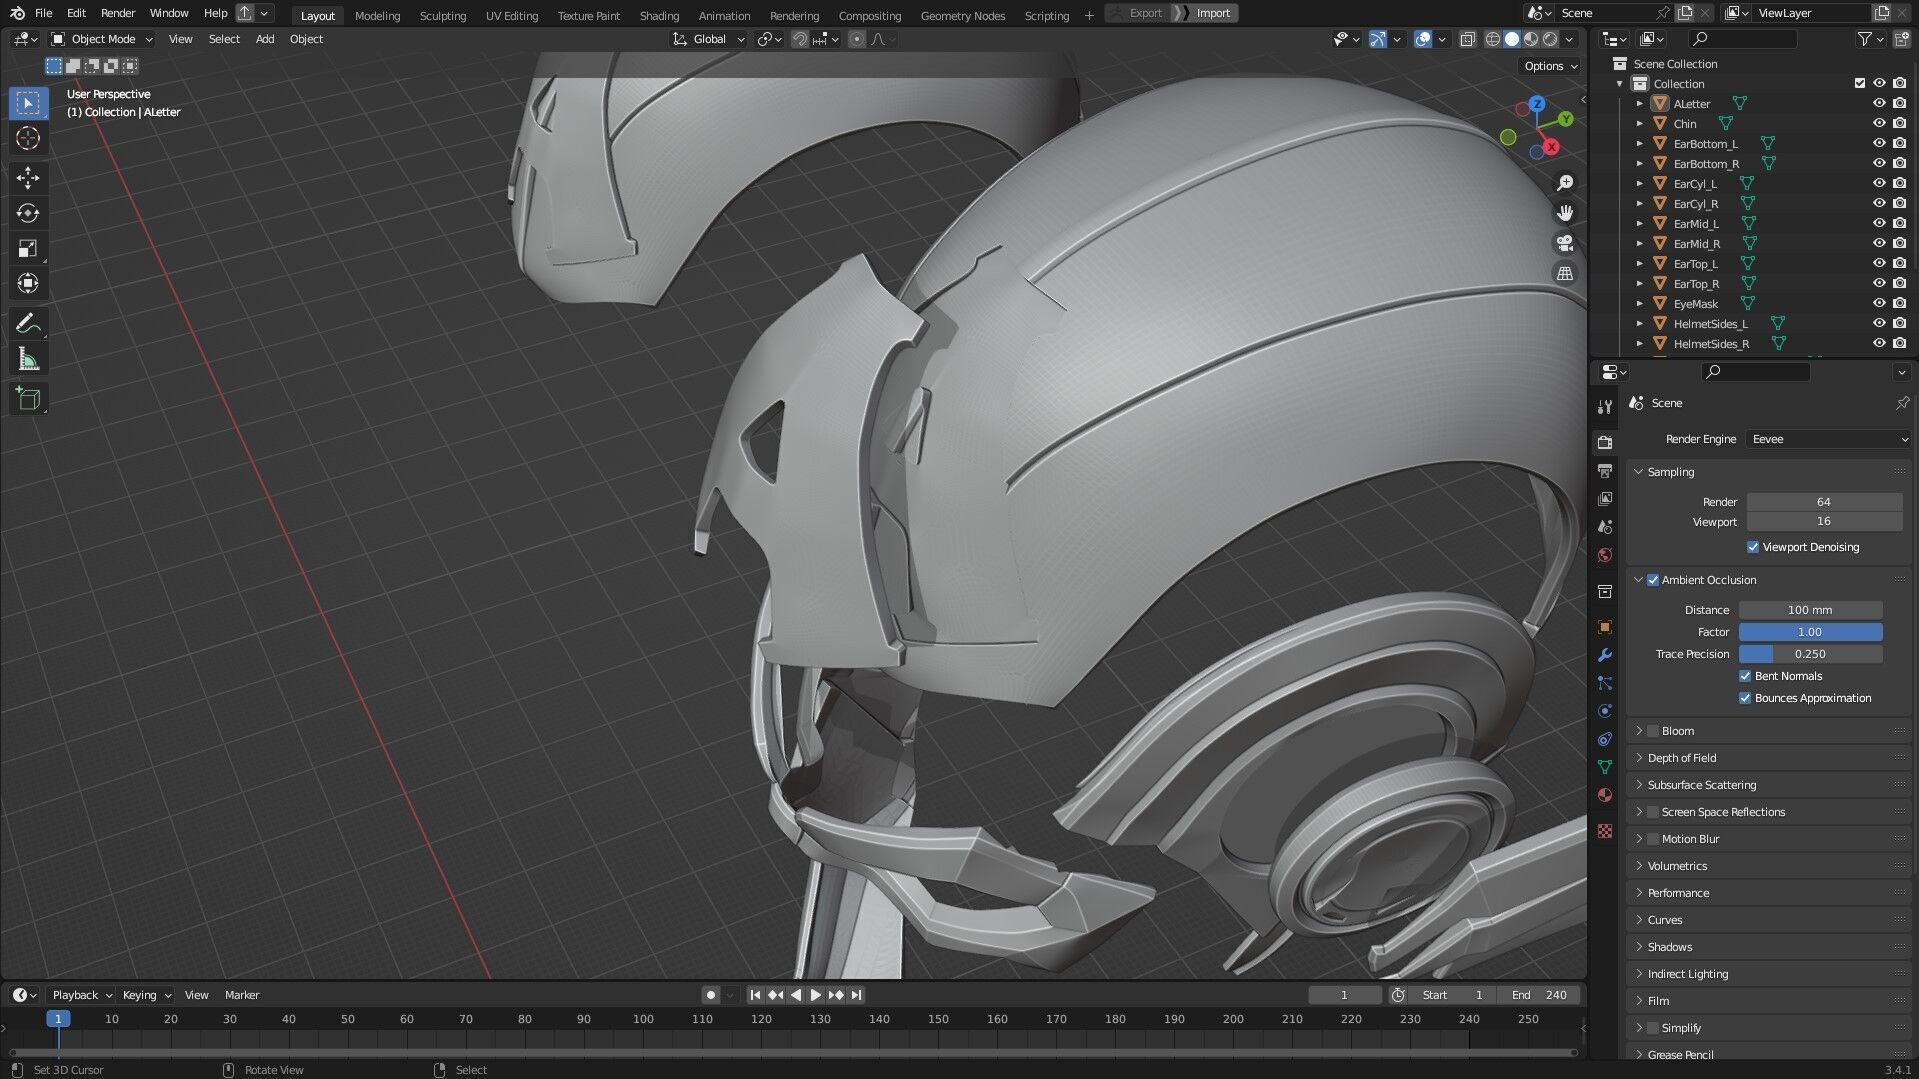Activate the Rotate tool
The image size is (1919, 1079).
[28, 213]
